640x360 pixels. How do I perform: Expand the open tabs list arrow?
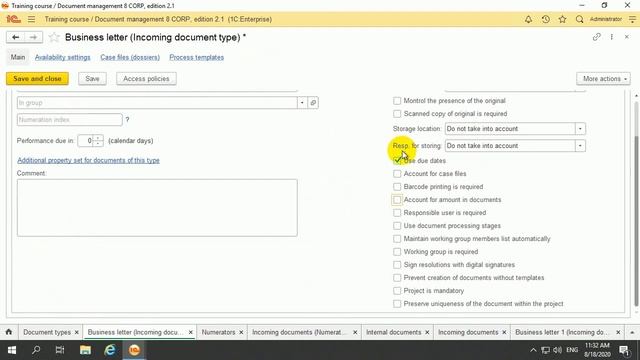[x=632, y=332]
